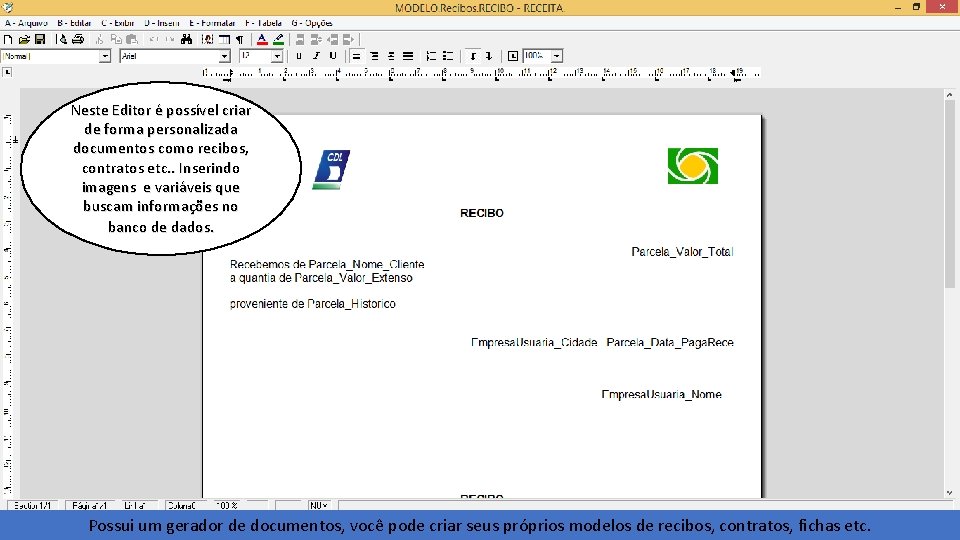The image size is (960, 540).
Task: Click the vertical scrollbar down arrow
Action: click(949, 492)
